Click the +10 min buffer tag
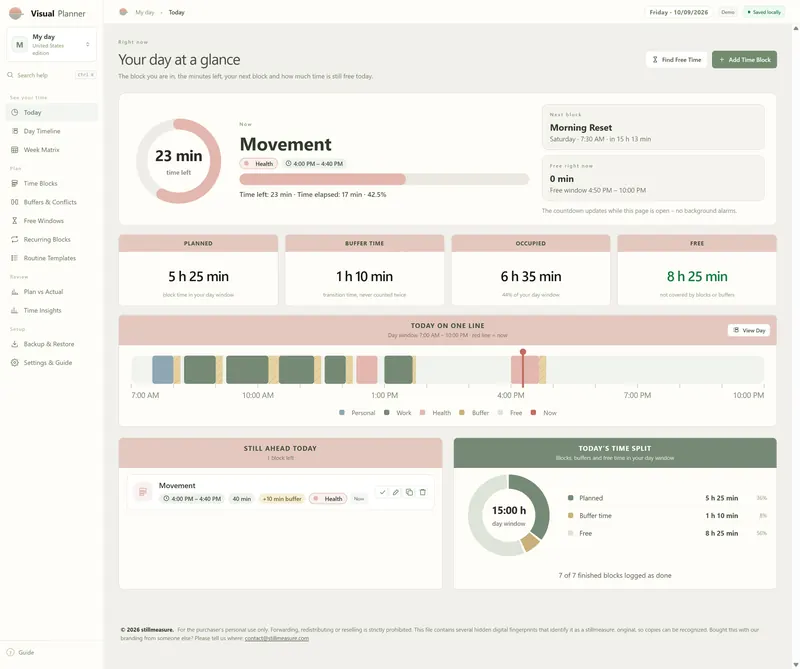This screenshot has height=669, width=800. [282, 499]
